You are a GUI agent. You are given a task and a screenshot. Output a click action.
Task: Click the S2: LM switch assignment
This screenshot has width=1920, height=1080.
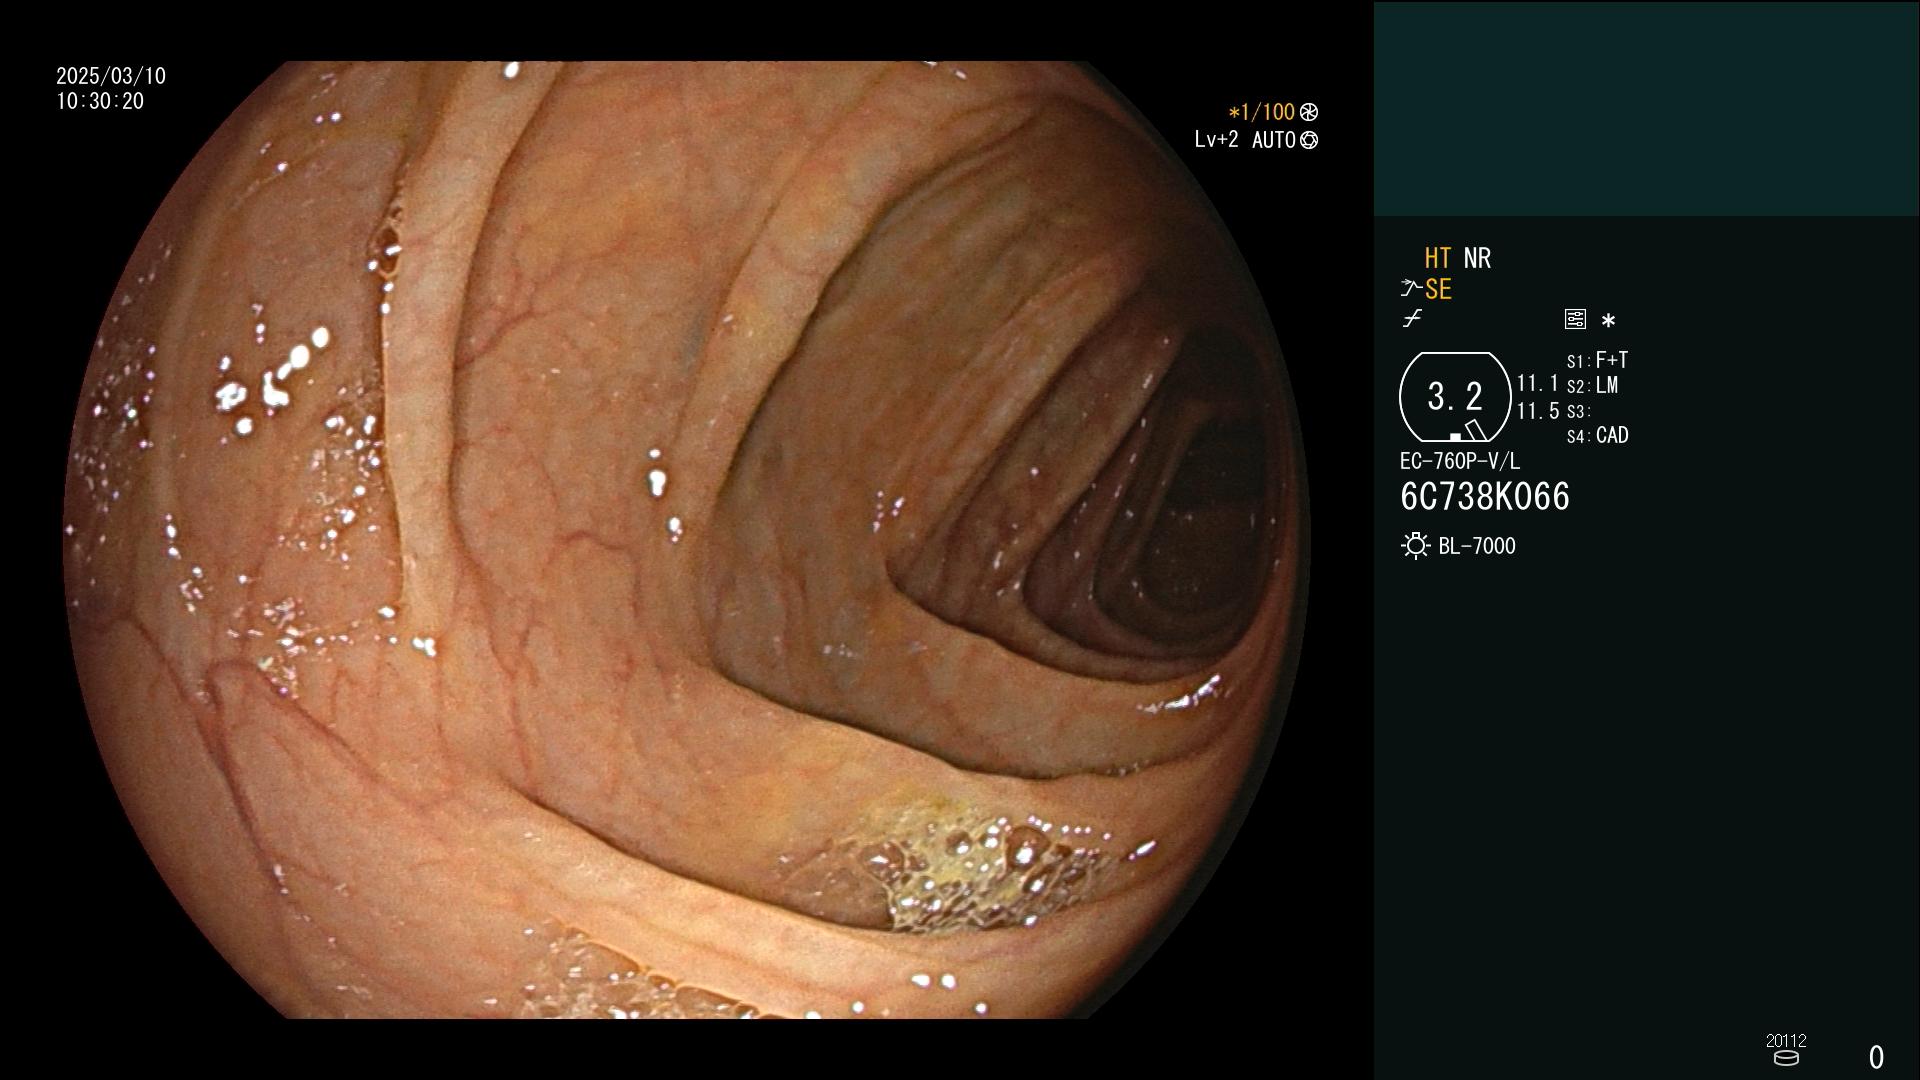tap(1592, 386)
